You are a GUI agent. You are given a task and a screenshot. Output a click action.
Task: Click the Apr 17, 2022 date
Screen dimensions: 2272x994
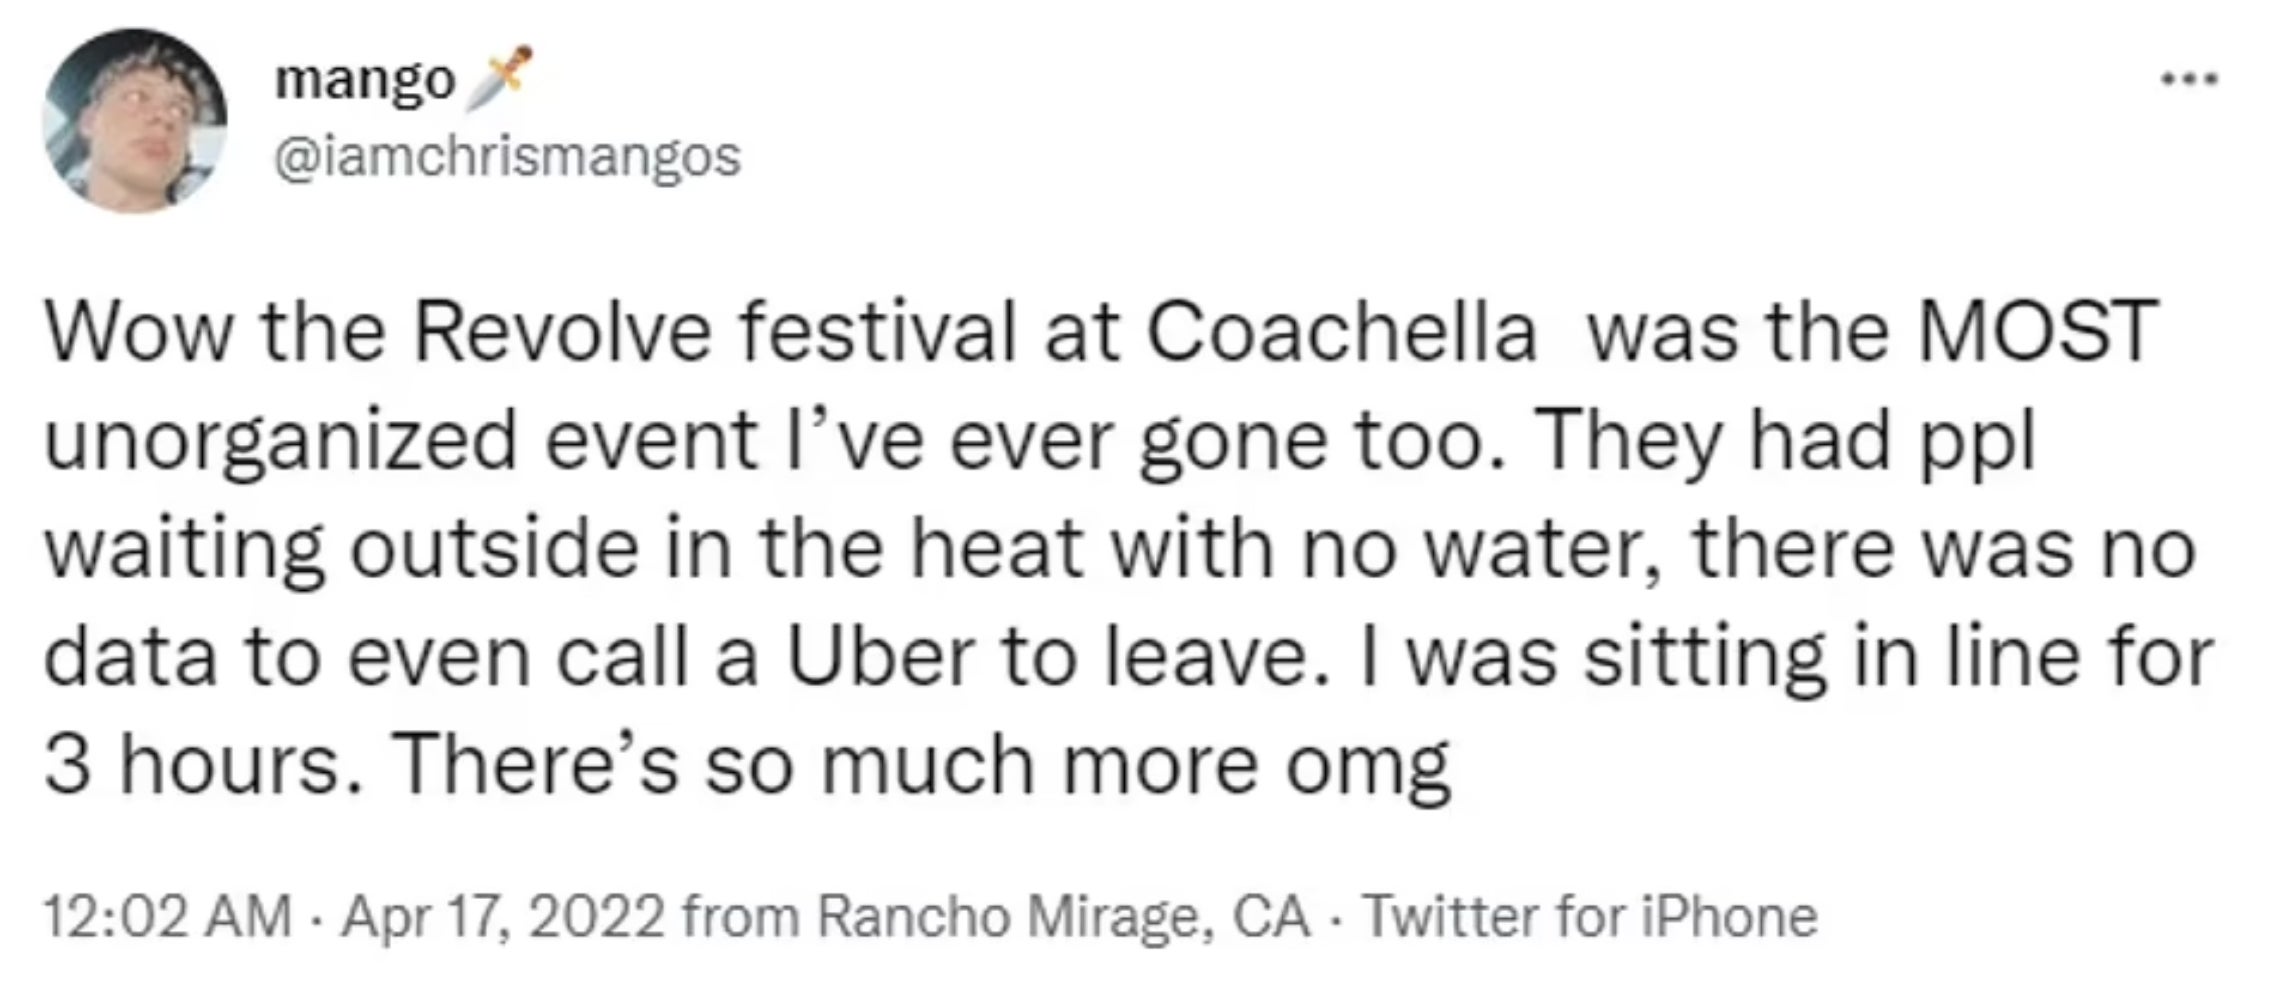503,916
